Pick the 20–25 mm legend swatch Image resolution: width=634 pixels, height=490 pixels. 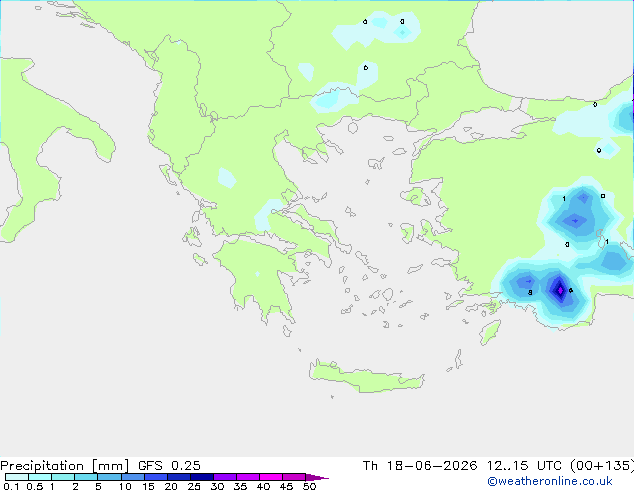[x=178, y=477]
